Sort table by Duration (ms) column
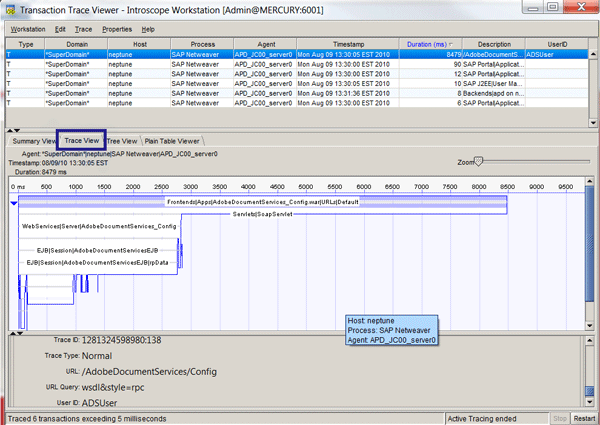 [x=426, y=44]
